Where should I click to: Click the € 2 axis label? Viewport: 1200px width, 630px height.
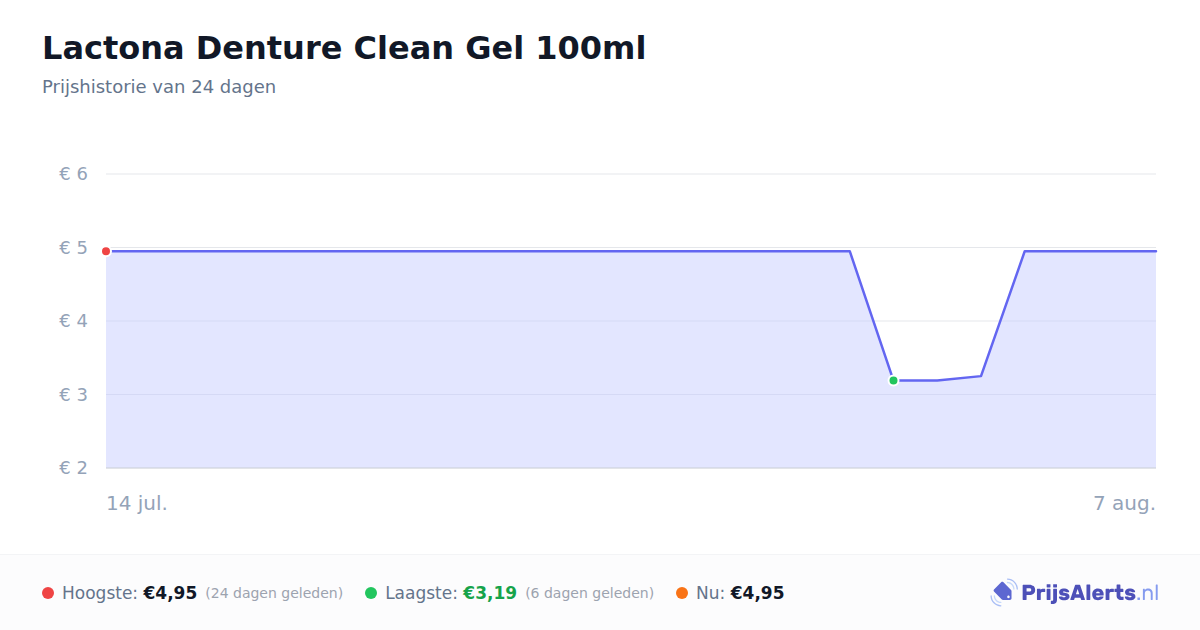74,468
